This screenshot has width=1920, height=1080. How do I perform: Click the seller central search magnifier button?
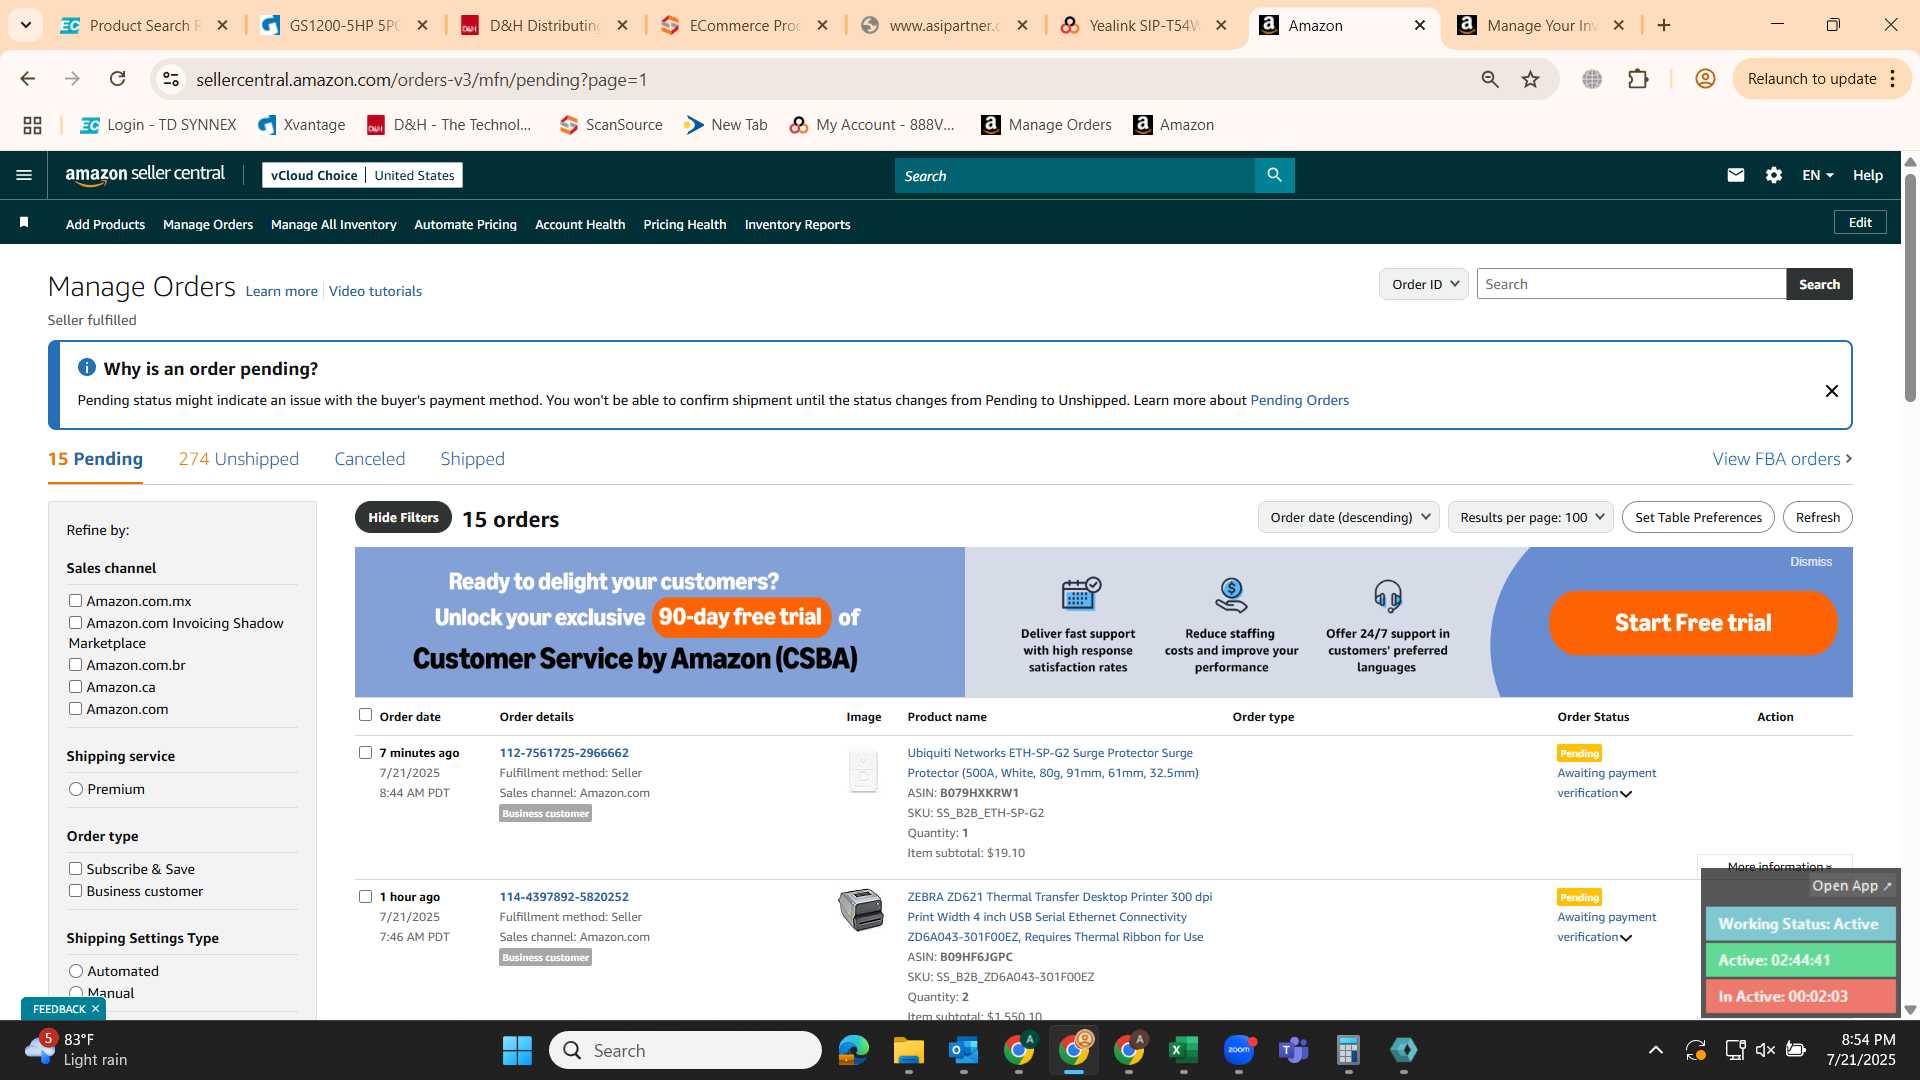tap(1274, 175)
